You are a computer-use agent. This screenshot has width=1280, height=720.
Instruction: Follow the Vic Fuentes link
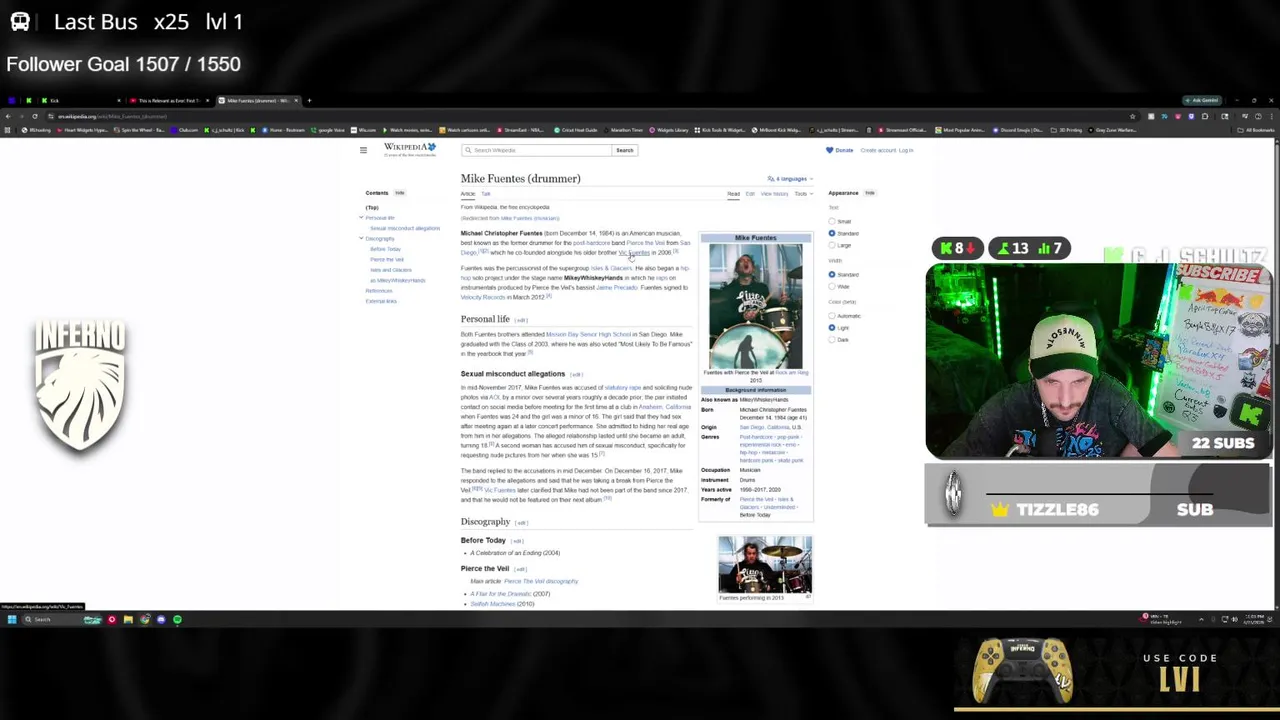(x=634, y=253)
